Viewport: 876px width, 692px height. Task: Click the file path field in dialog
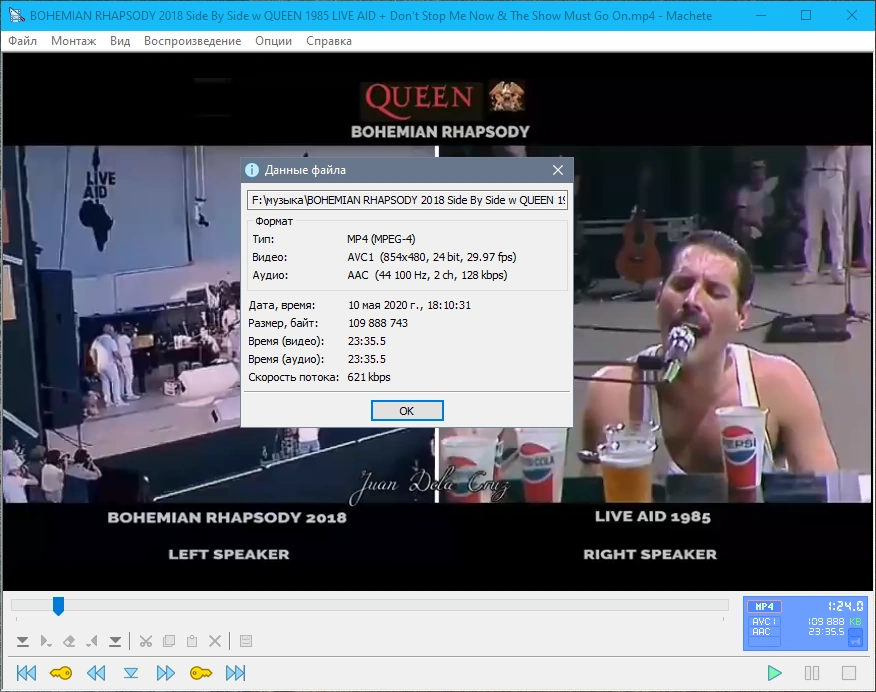coord(407,200)
